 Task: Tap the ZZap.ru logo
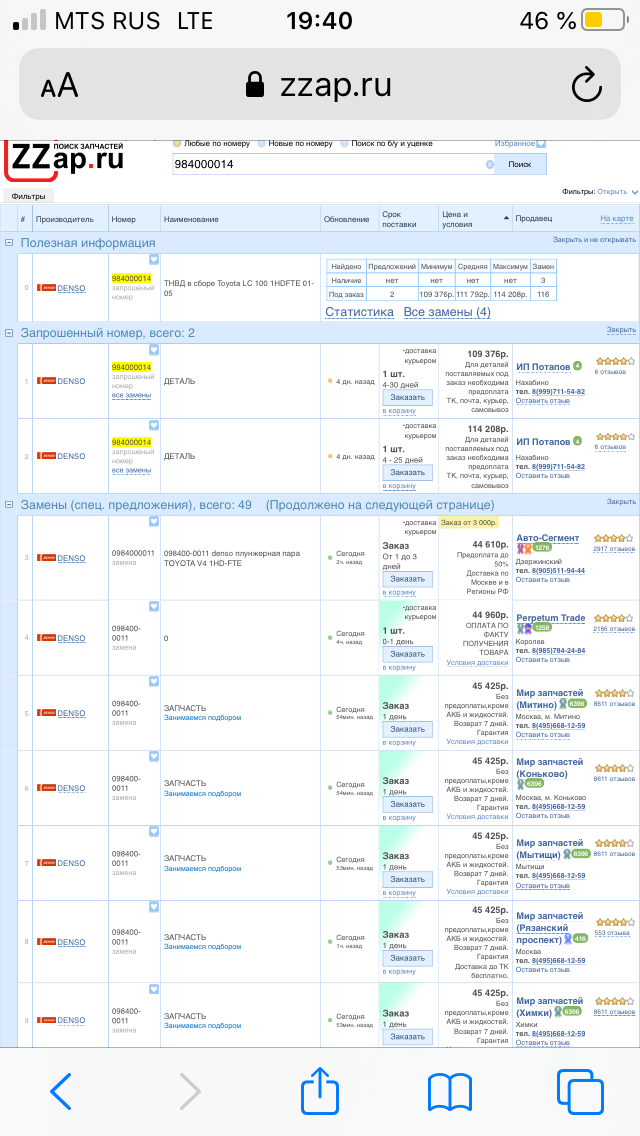[x=65, y=161]
